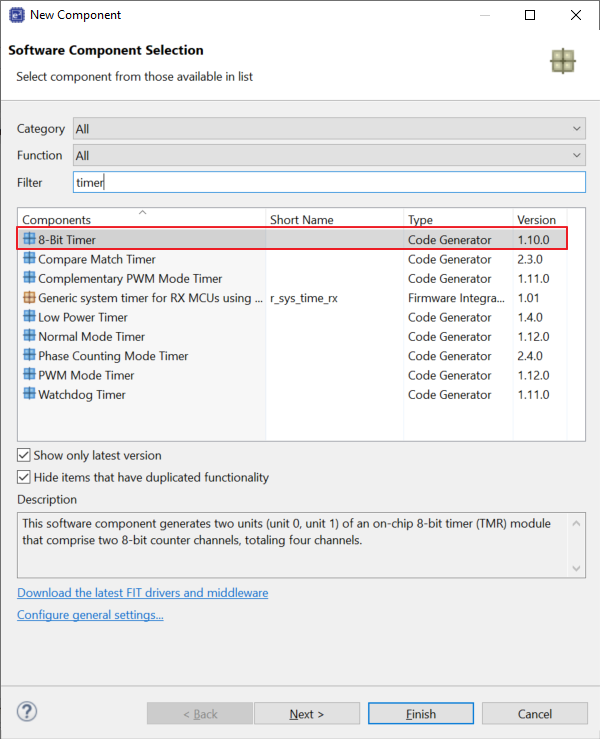The image size is (600, 739).
Task: Click the Phase Counting Mode Timer icon
Action: point(29,356)
